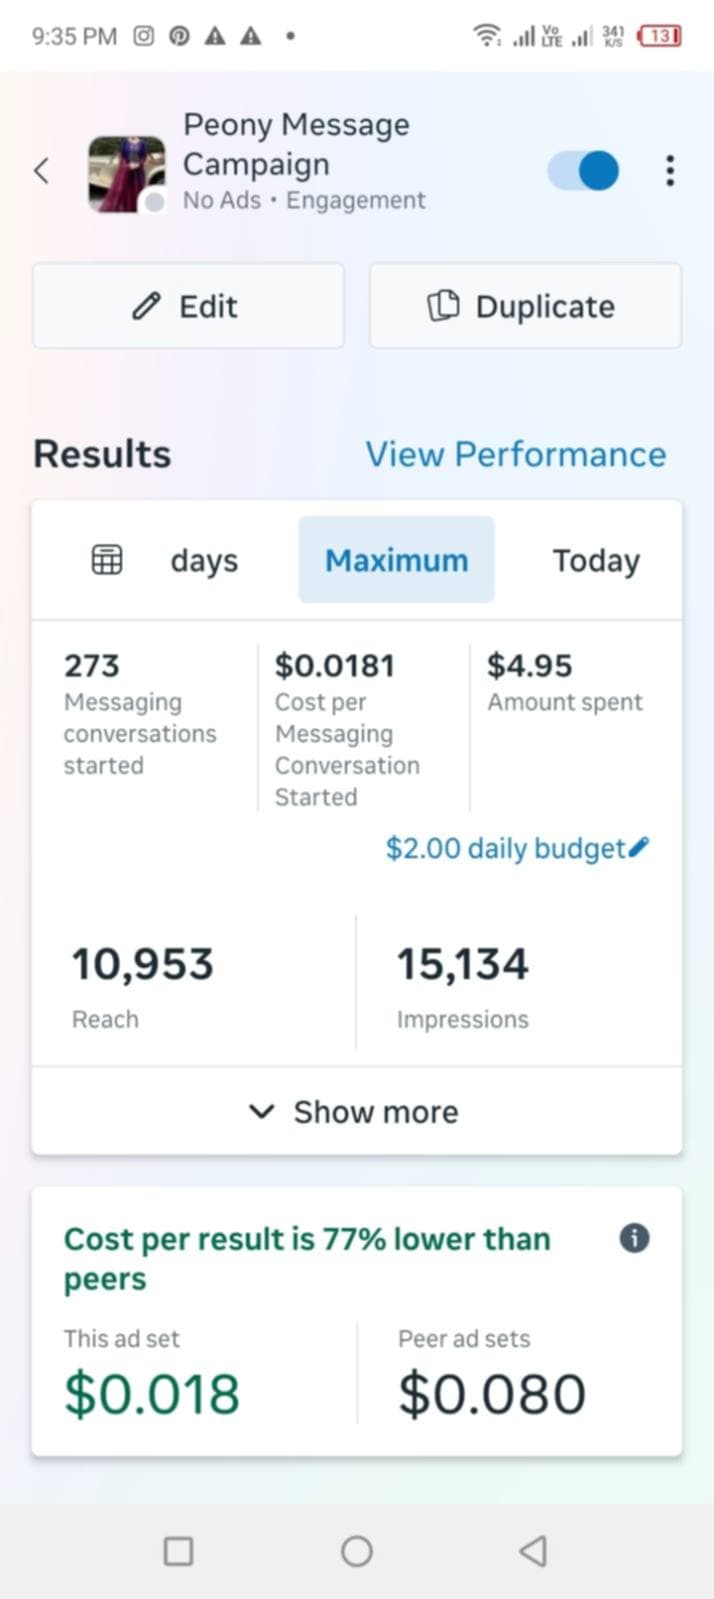Viewport: 714px width, 1599px height.
Task: Open the View Performance link
Action: point(515,454)
